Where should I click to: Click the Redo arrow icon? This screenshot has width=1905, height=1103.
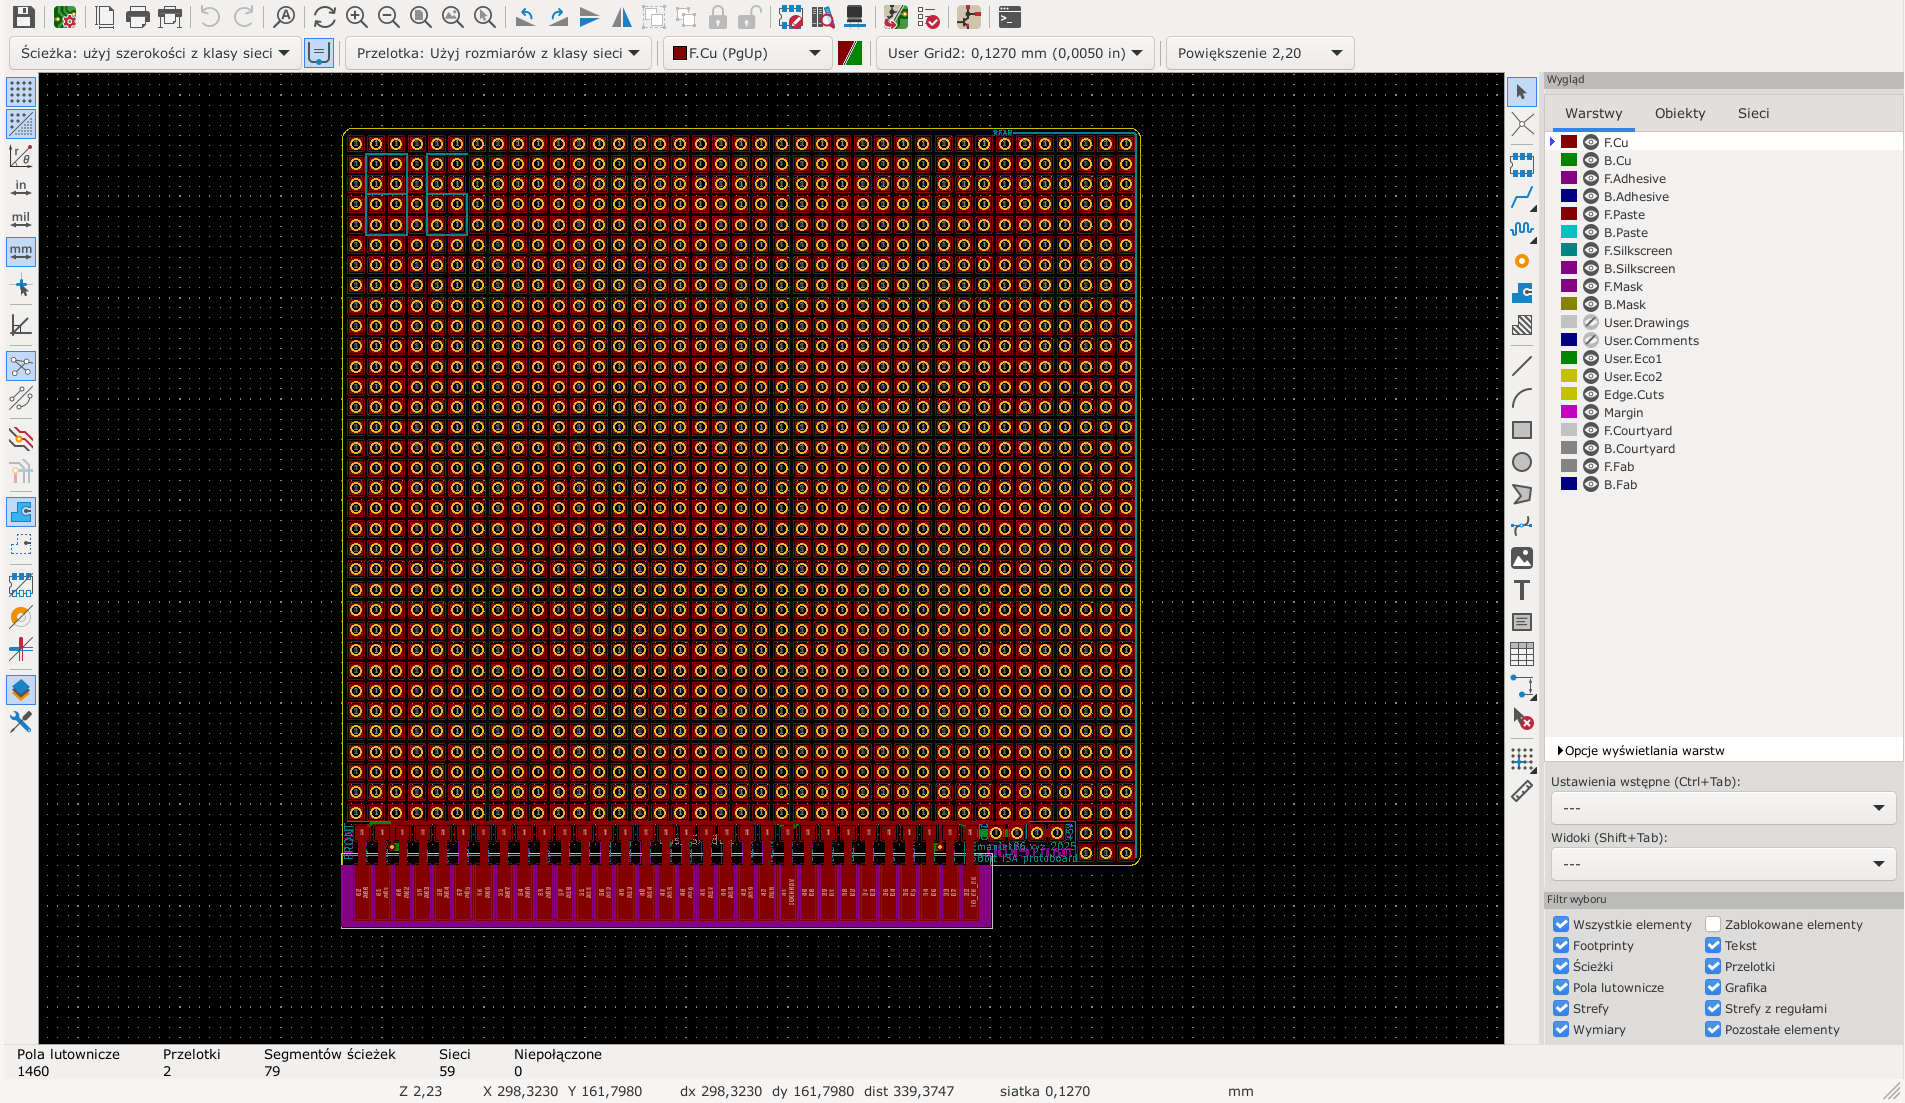243,17
